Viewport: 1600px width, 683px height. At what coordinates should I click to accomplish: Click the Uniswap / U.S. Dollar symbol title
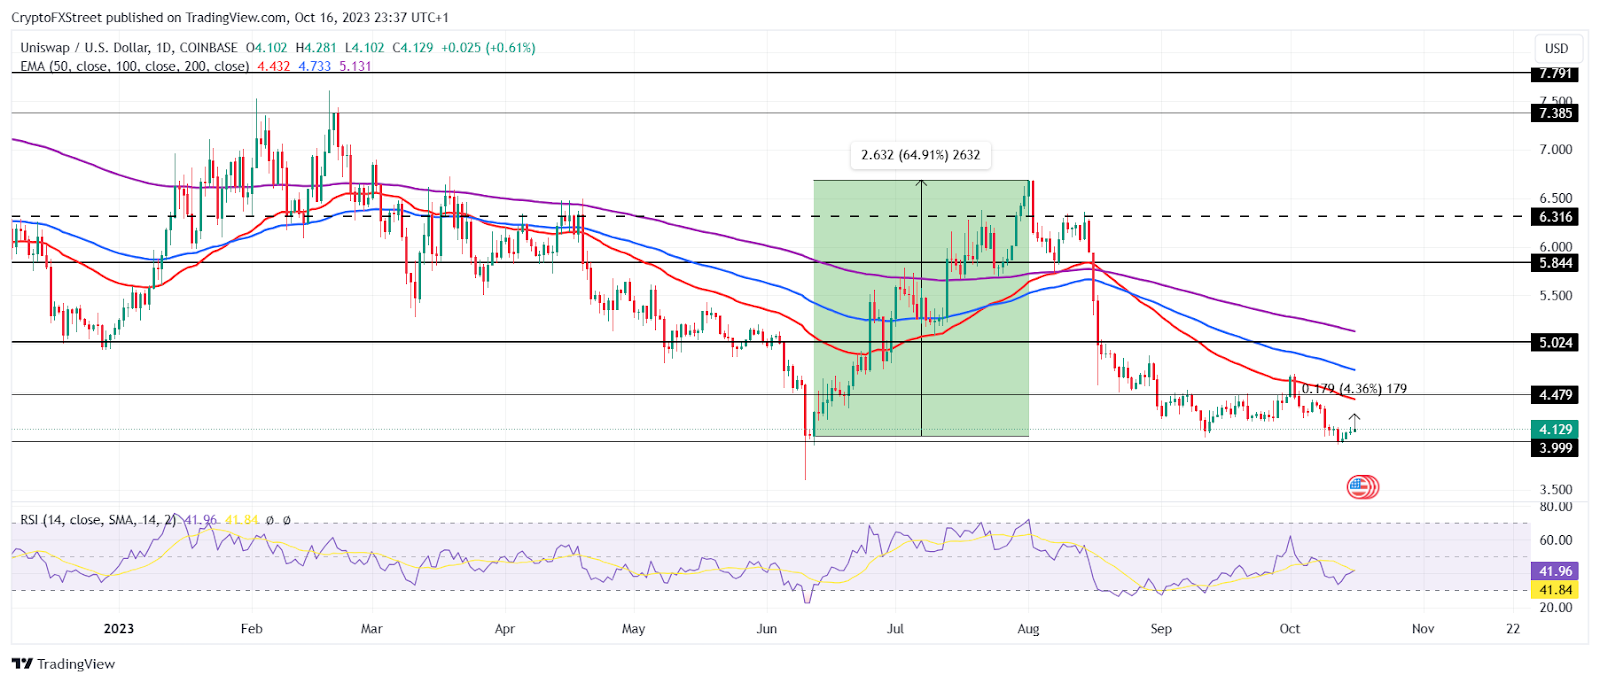tap(129, 47)
